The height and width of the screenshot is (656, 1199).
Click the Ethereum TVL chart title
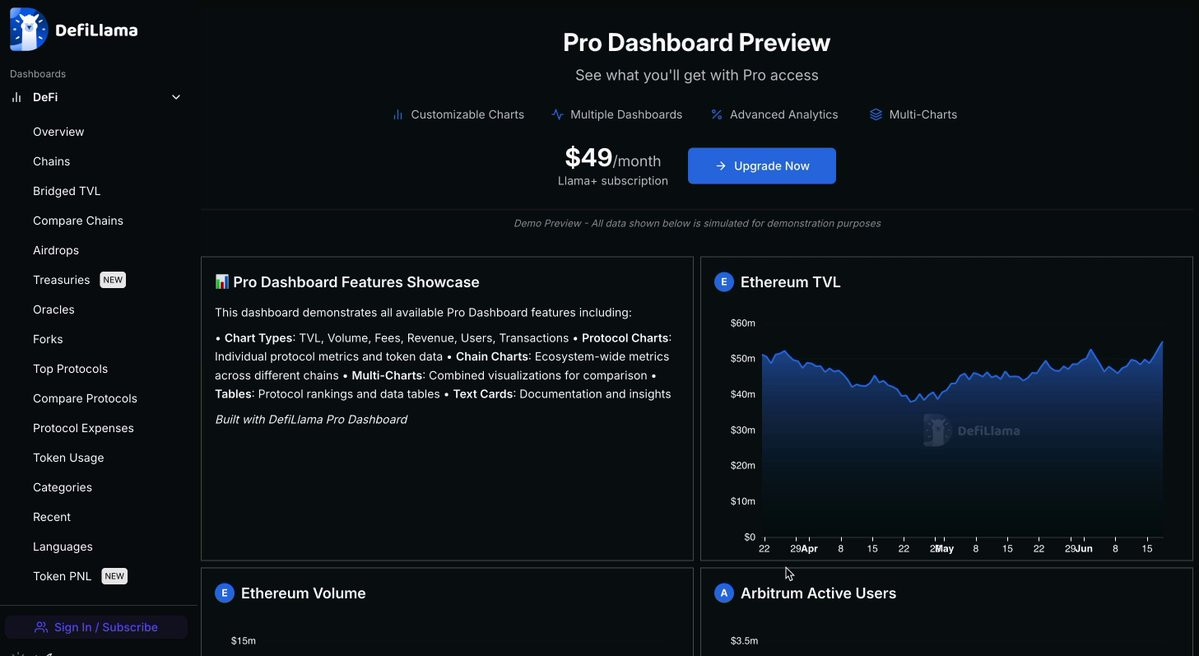[790, 282]
